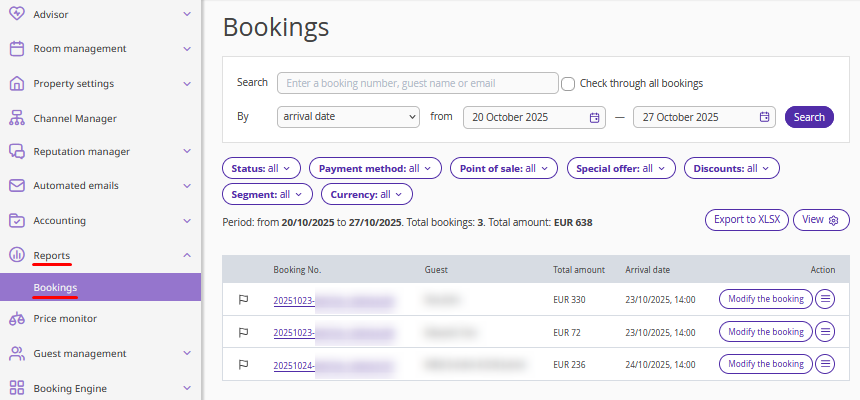Click Modify the booking for EUR 330 row

coord(766,299)
